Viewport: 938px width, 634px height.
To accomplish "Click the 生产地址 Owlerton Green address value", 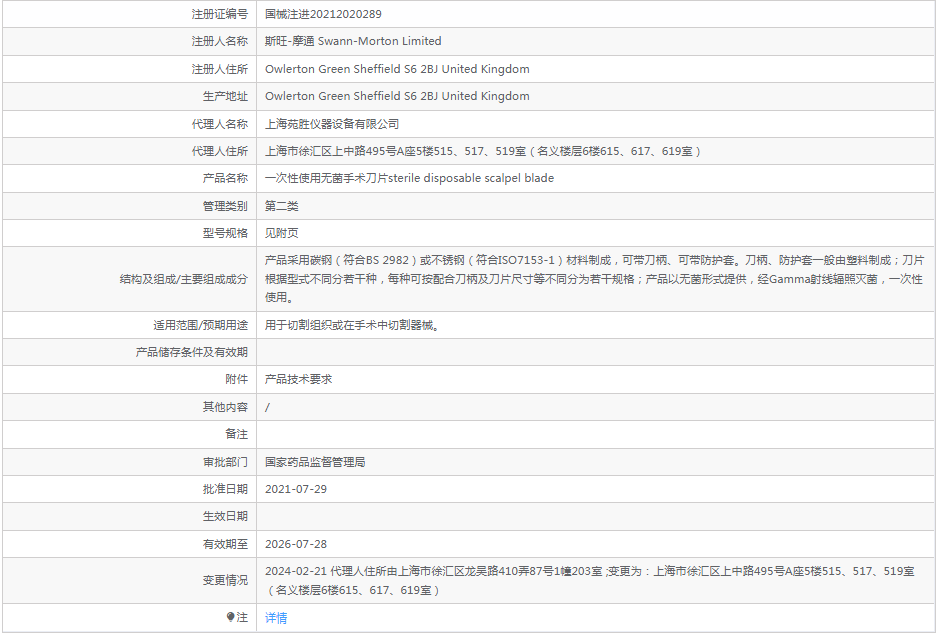I will click(397, 96).
